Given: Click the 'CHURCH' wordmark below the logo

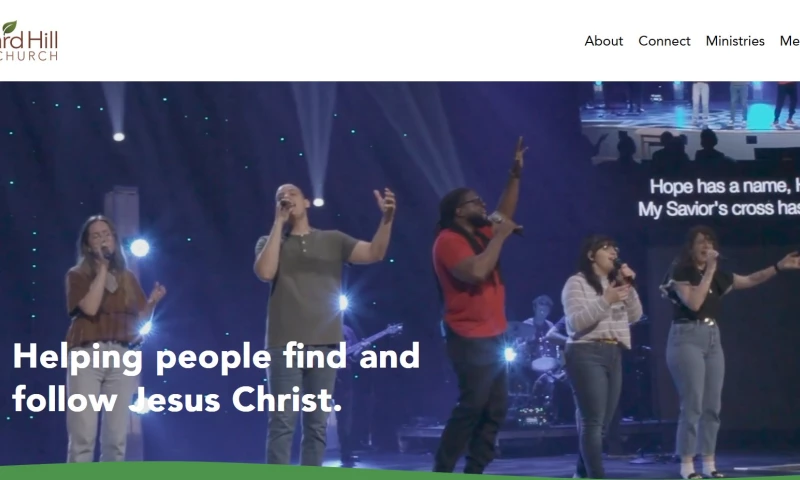Looking at the screenshot, I should (29, 56).
